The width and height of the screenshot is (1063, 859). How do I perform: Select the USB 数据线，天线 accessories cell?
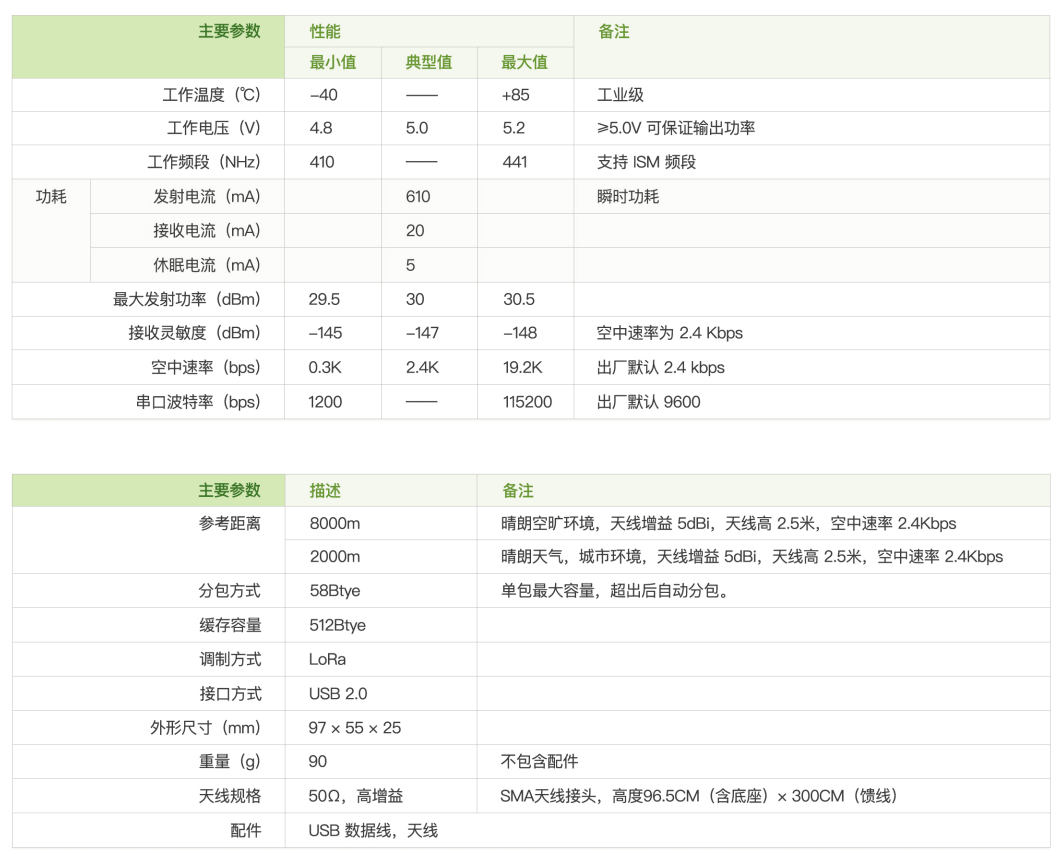(x=373, y=831)
